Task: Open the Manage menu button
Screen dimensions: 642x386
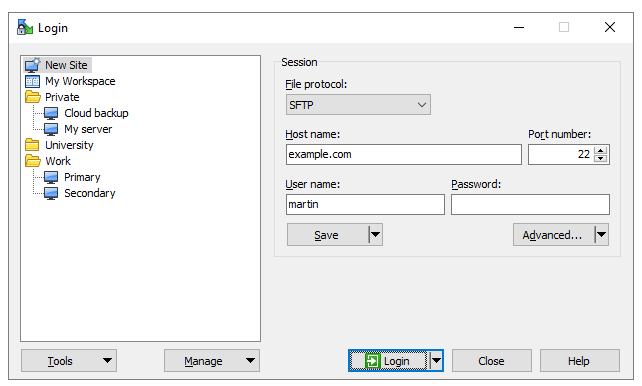Action: tap(212, 361)
